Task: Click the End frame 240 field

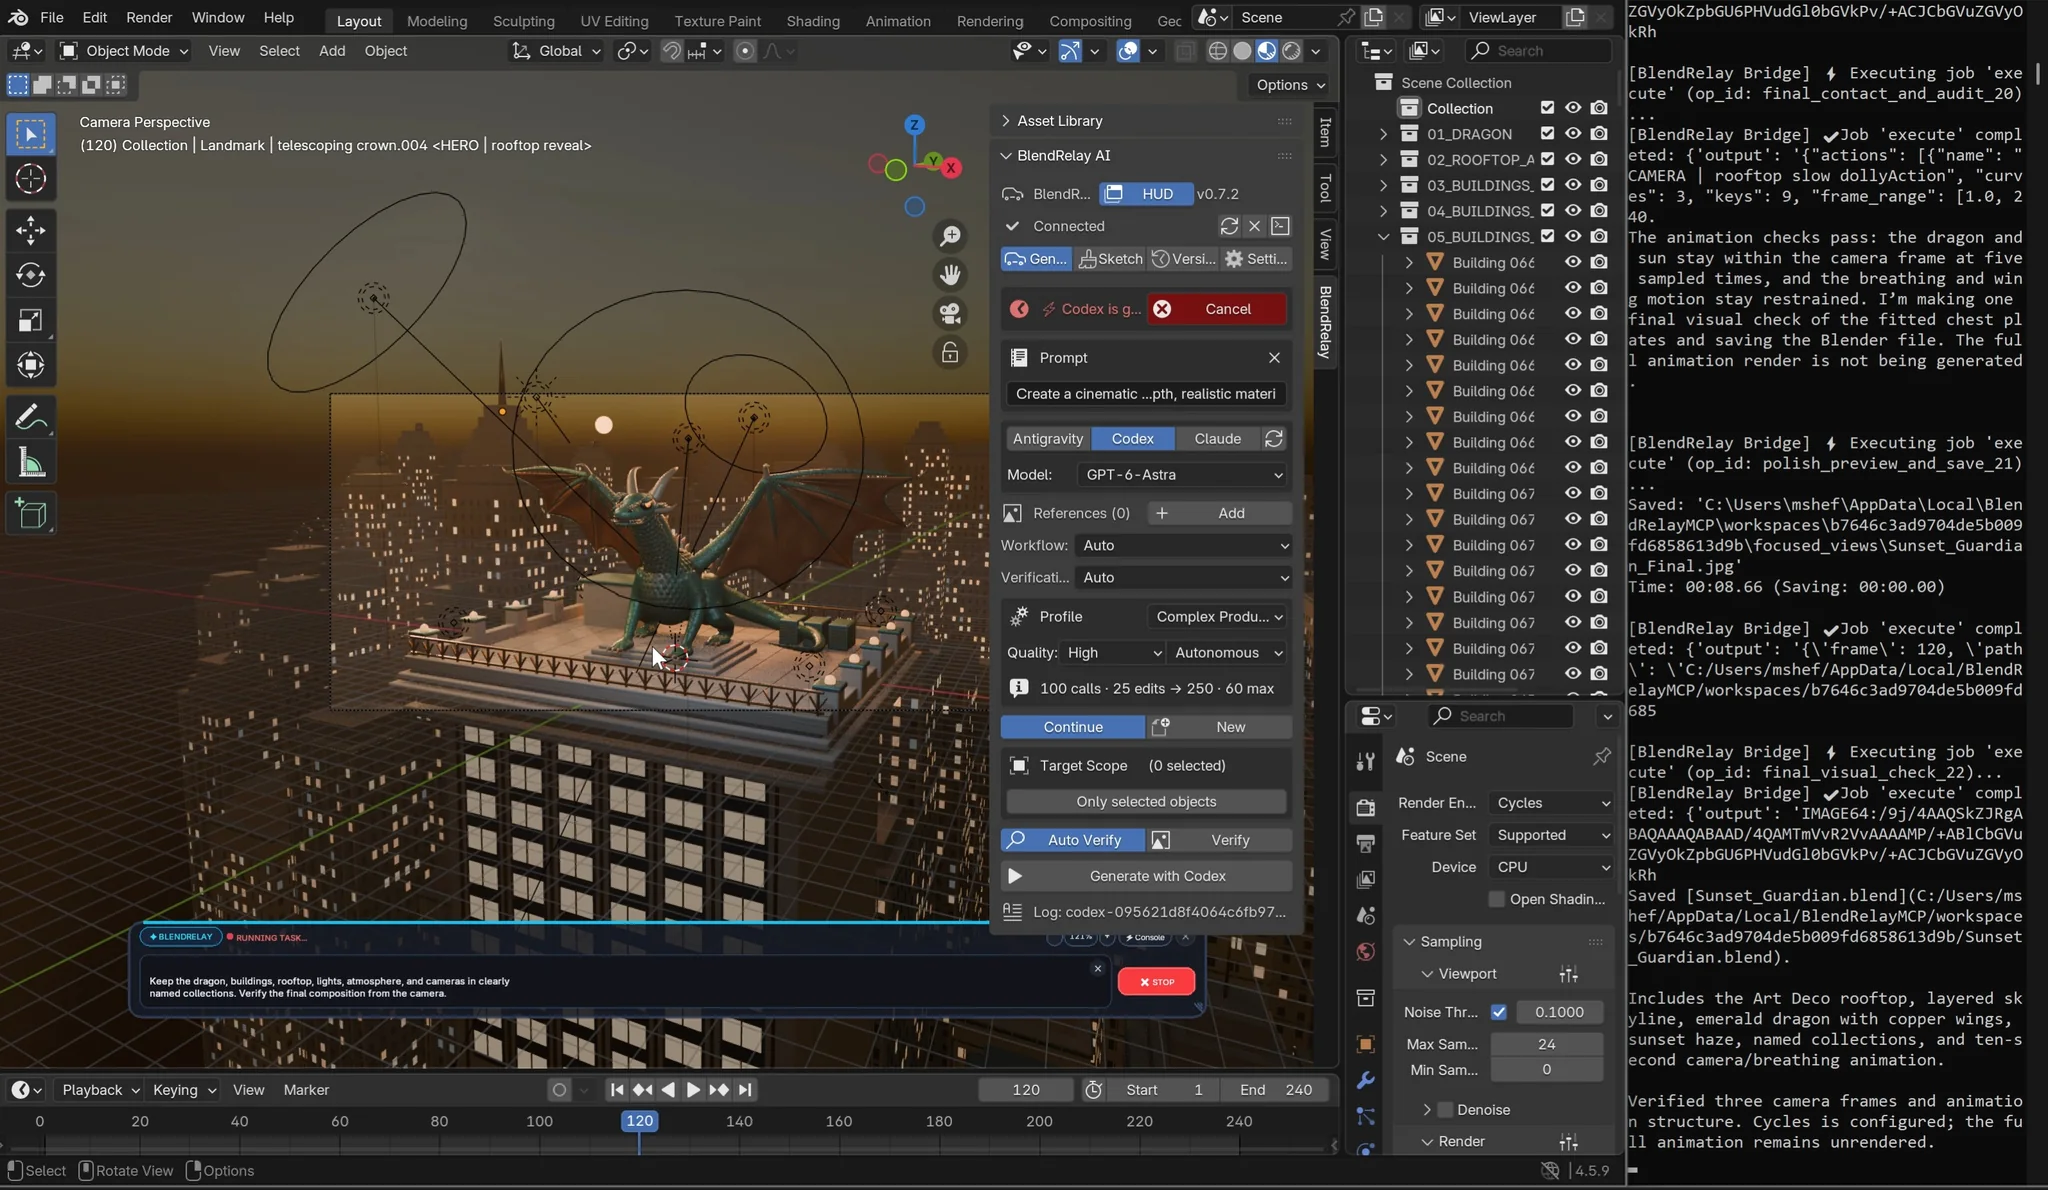Action: coord(1276,1090)
